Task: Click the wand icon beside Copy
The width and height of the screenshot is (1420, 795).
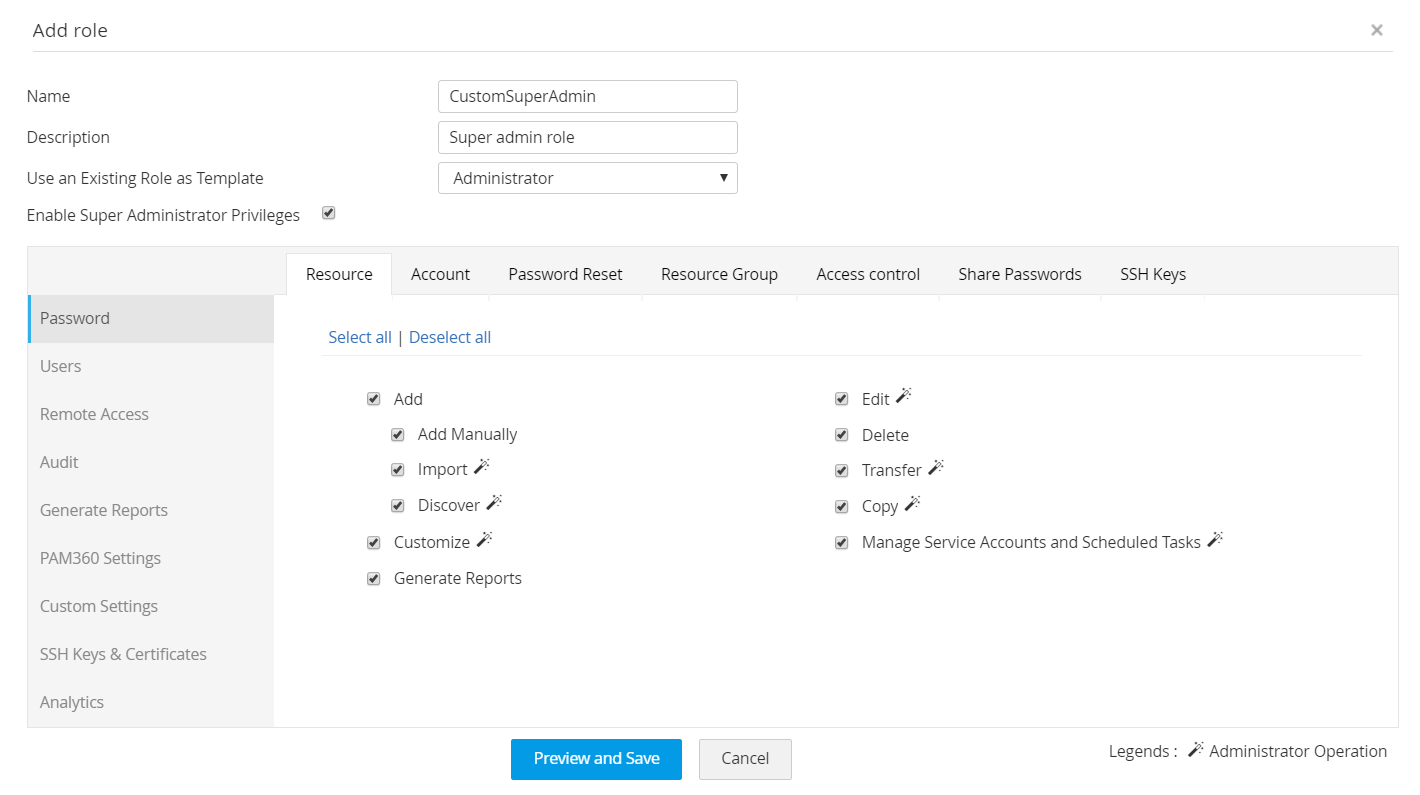Action: (x=912, y=503)
